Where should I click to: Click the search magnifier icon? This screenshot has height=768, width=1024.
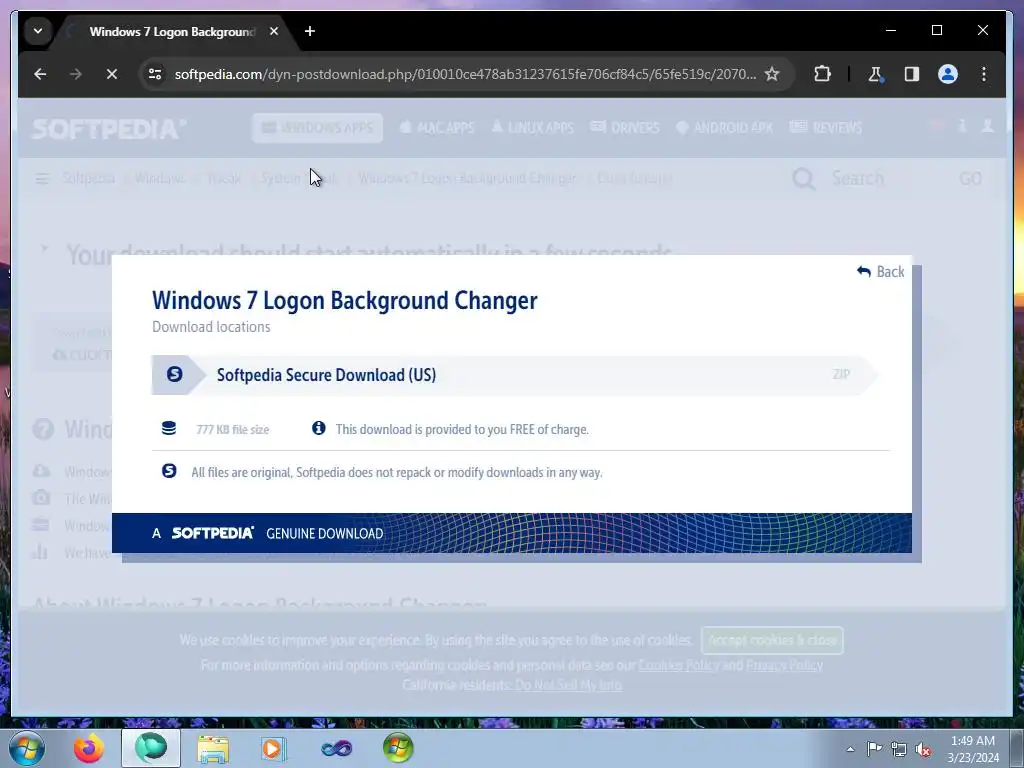coord(804,178)
